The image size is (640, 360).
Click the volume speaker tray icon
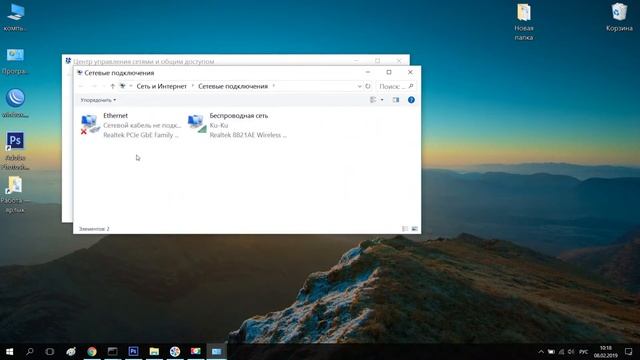point(571,351)
